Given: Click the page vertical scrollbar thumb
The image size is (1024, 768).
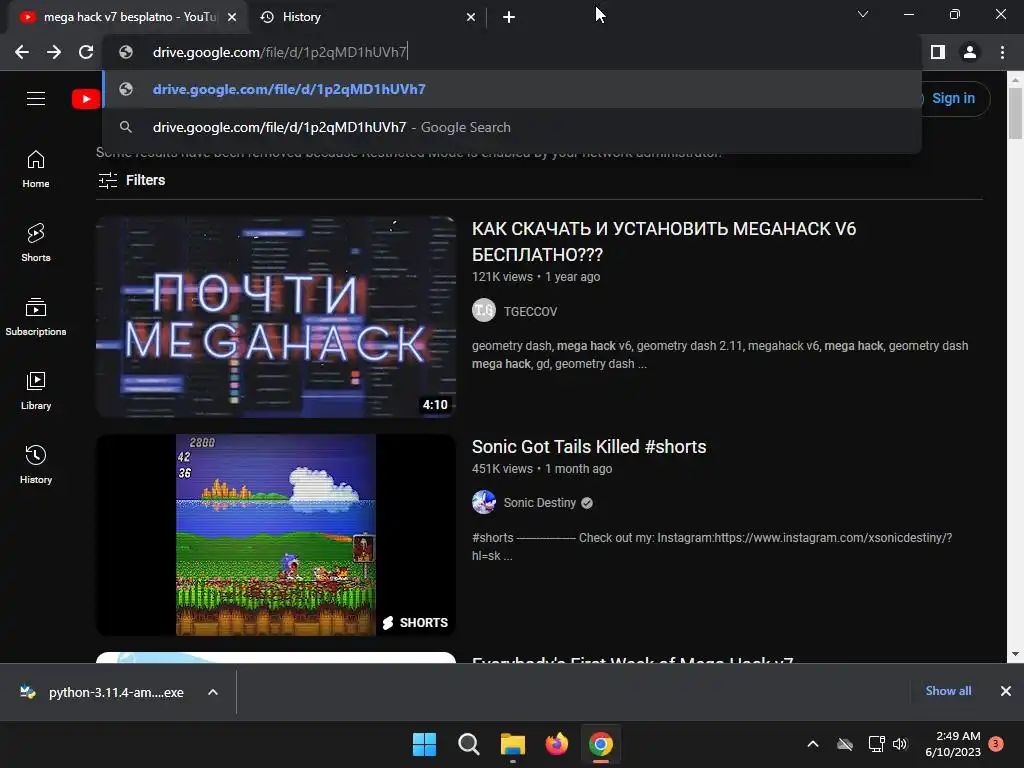Looking at the screenshot, I should 1015,113.
